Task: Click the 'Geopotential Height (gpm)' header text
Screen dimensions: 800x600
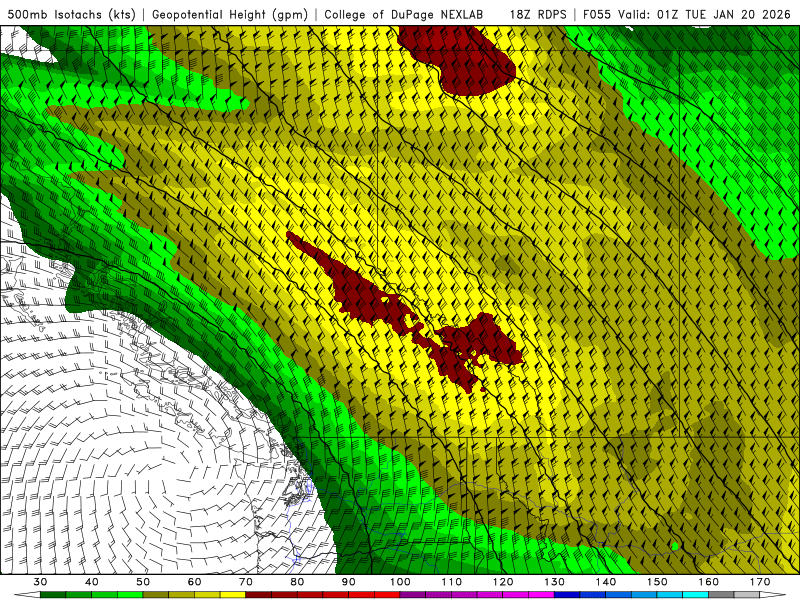Action: [x=230, y=14]
